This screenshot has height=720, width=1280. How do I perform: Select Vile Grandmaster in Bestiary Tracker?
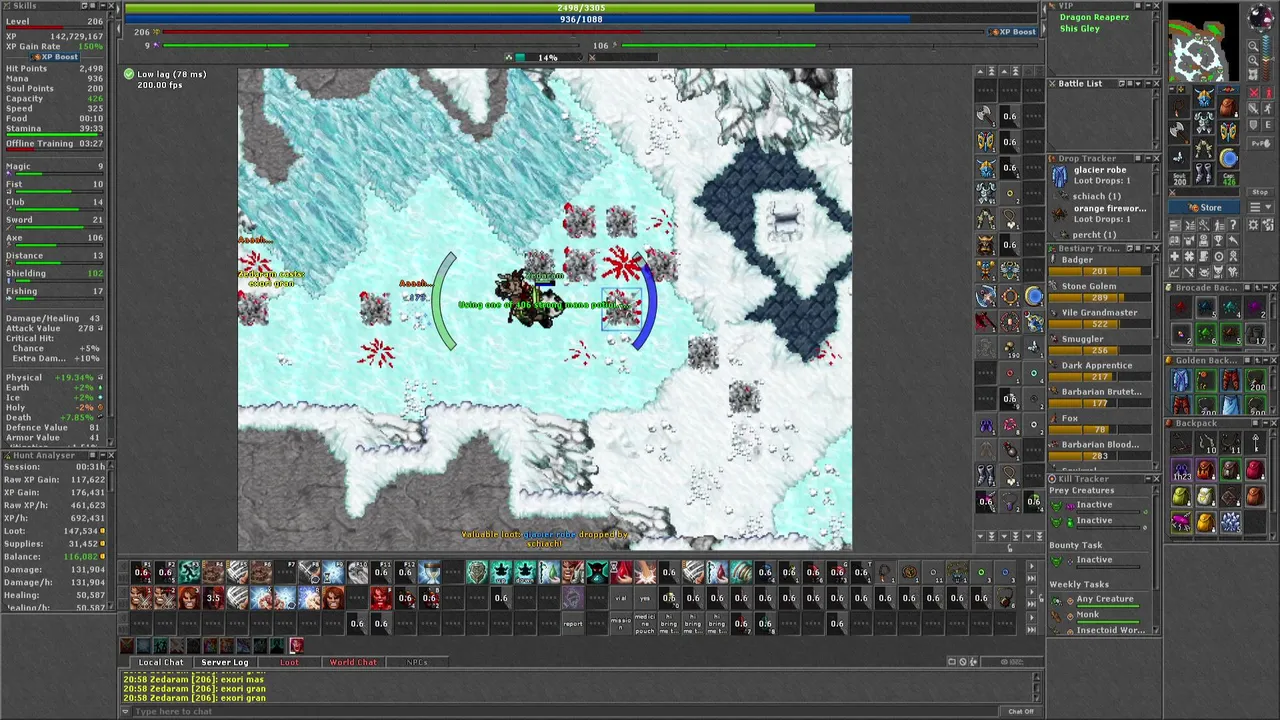pos(1099,312)
